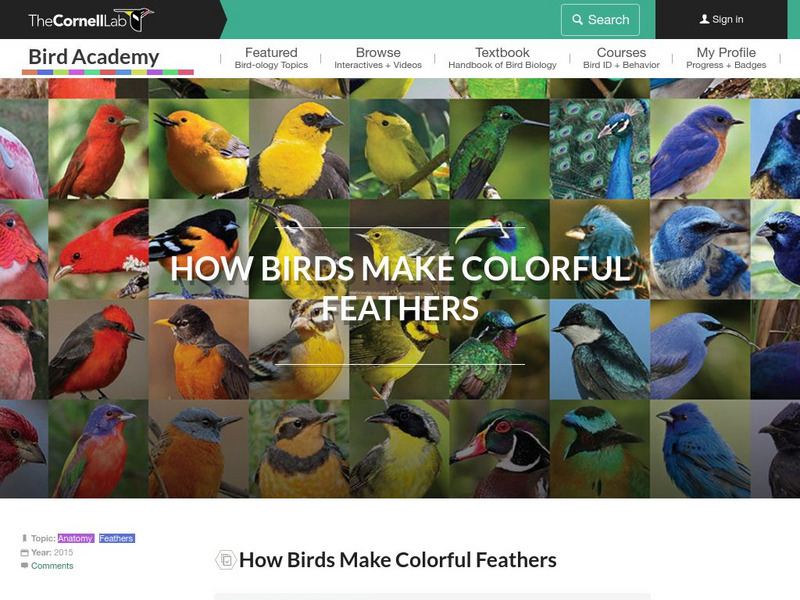Select the blue Feathers topic tag
The image size is (800, 600).
tap(116, 538)
